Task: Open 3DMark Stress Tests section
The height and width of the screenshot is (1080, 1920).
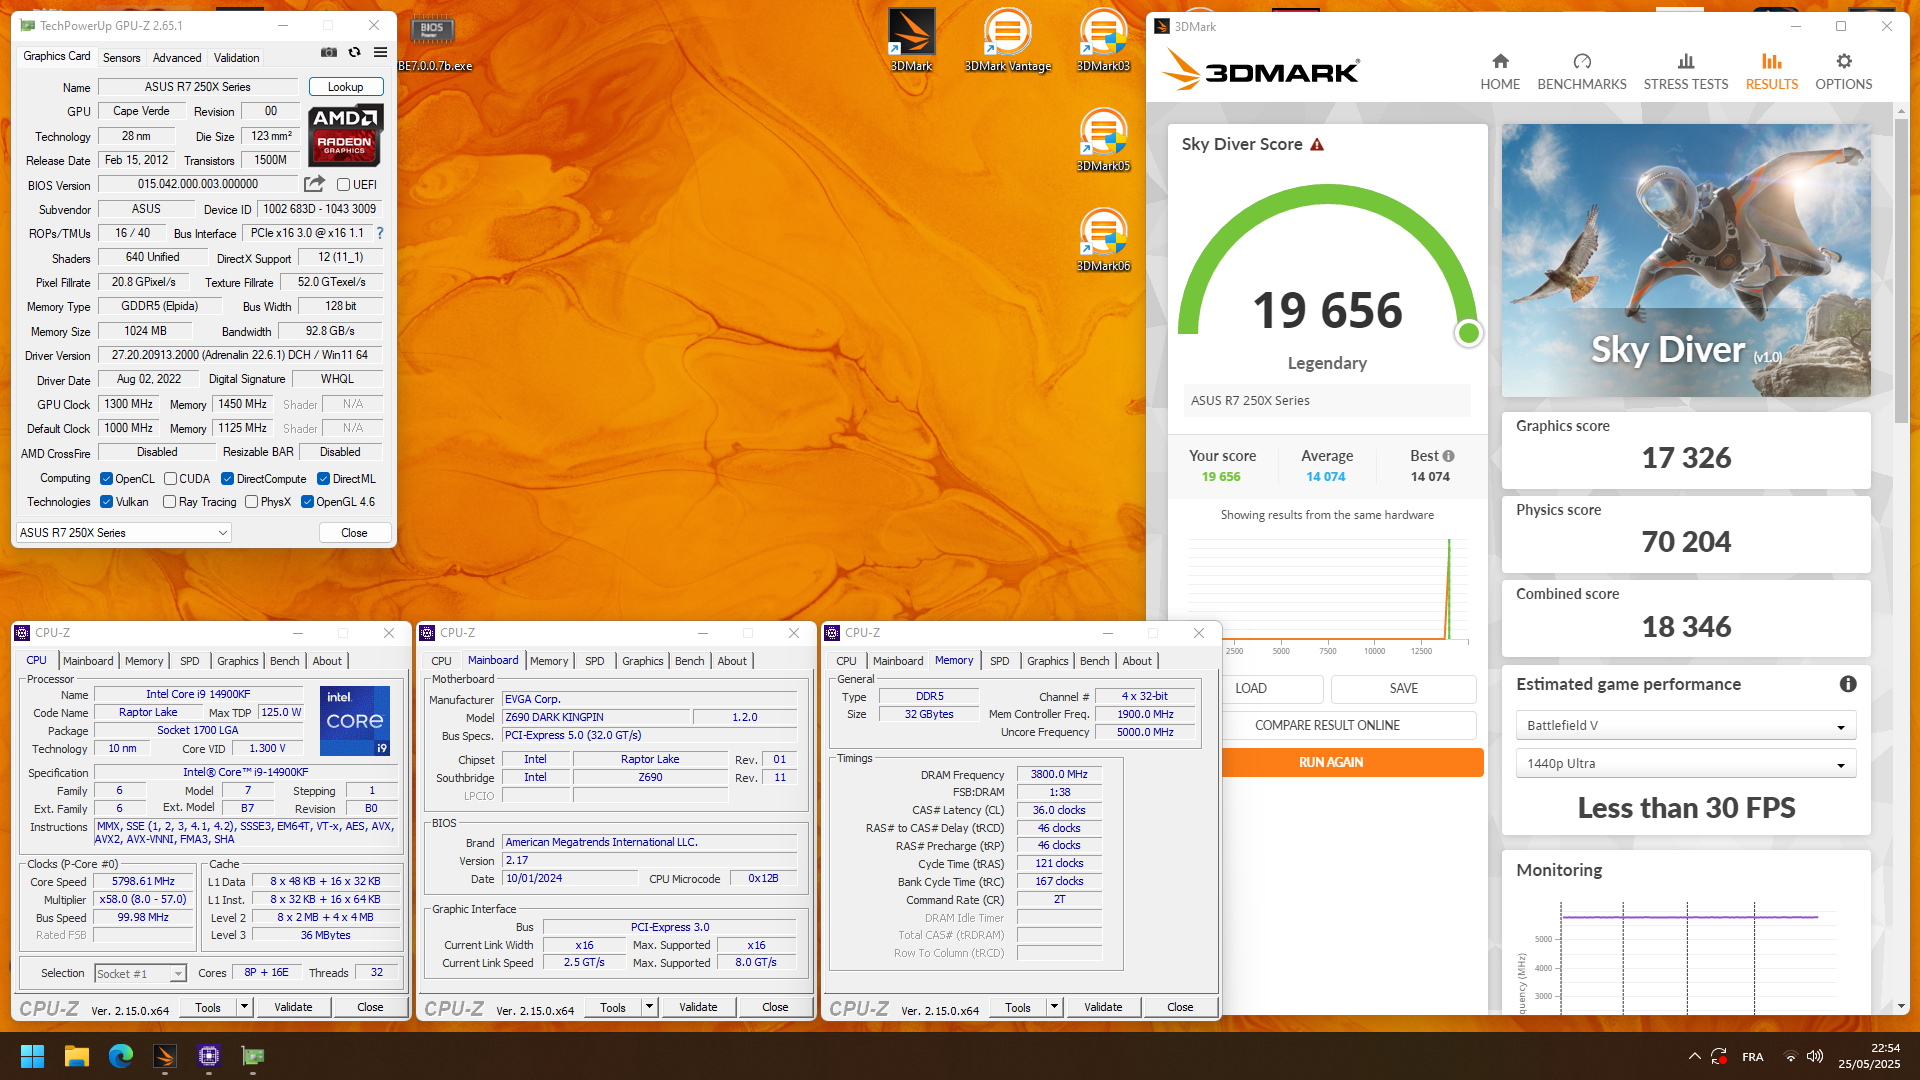Action: click(1686, 72)
